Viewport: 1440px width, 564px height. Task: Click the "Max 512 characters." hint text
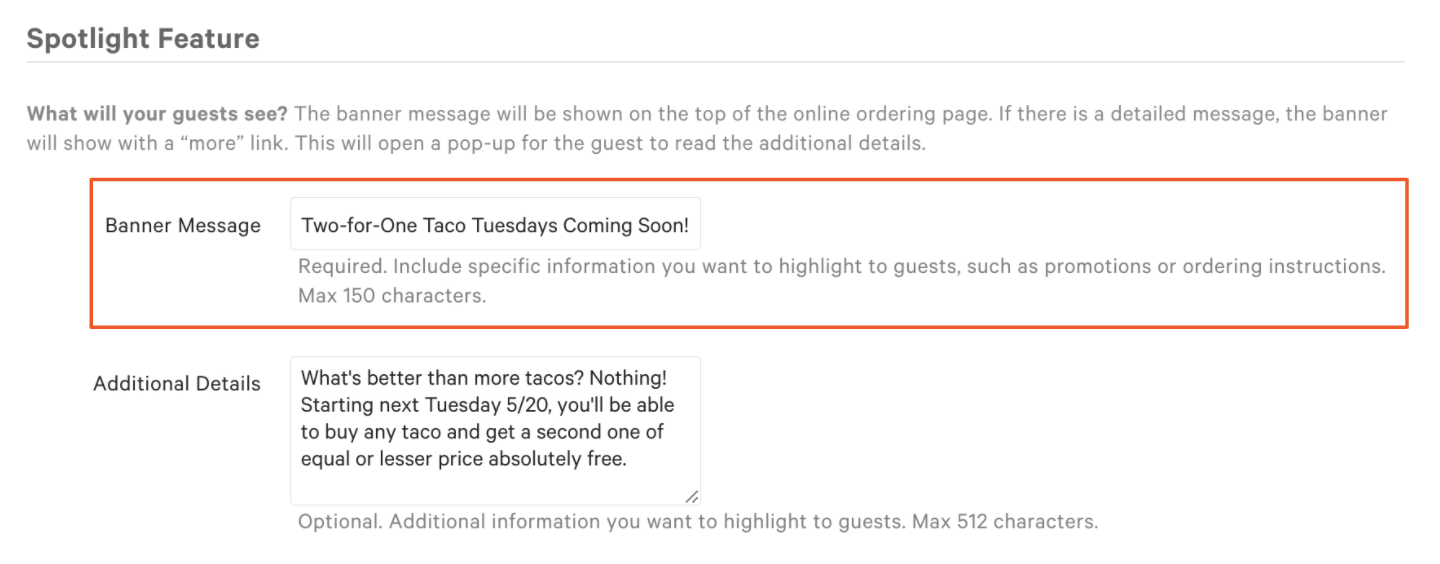1004,521
